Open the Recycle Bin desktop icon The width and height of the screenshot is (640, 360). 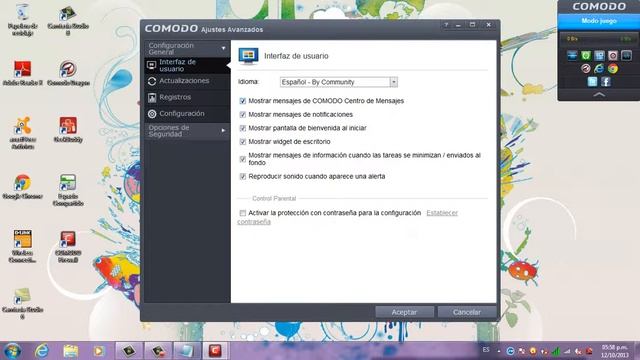pyautogui.click(x=22, y=20)
